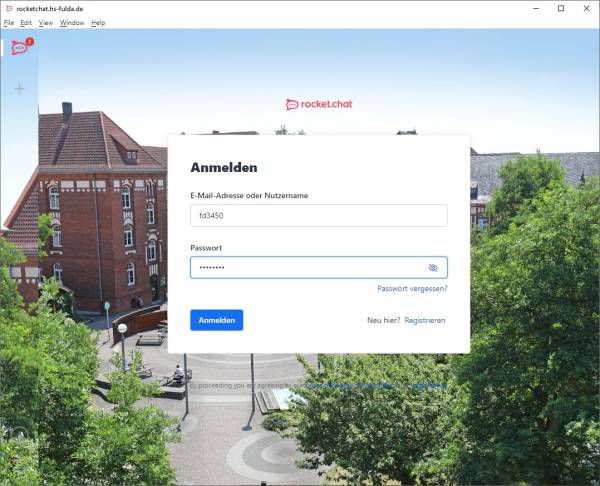Open the File menu
Image resolution: width=600 pixels, height=486 pixels.
(x=9, y=22)
